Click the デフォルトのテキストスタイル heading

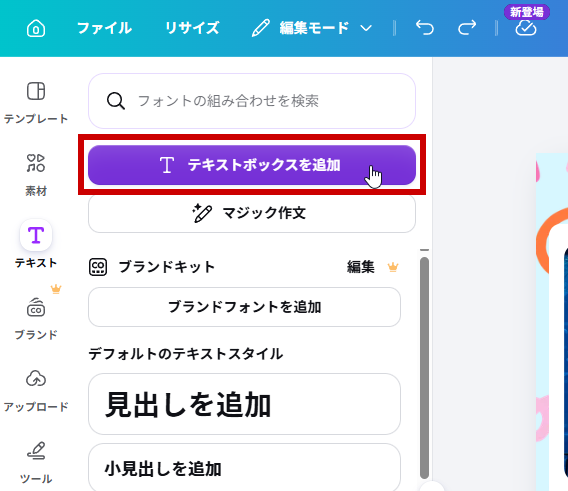click(186, 354)
